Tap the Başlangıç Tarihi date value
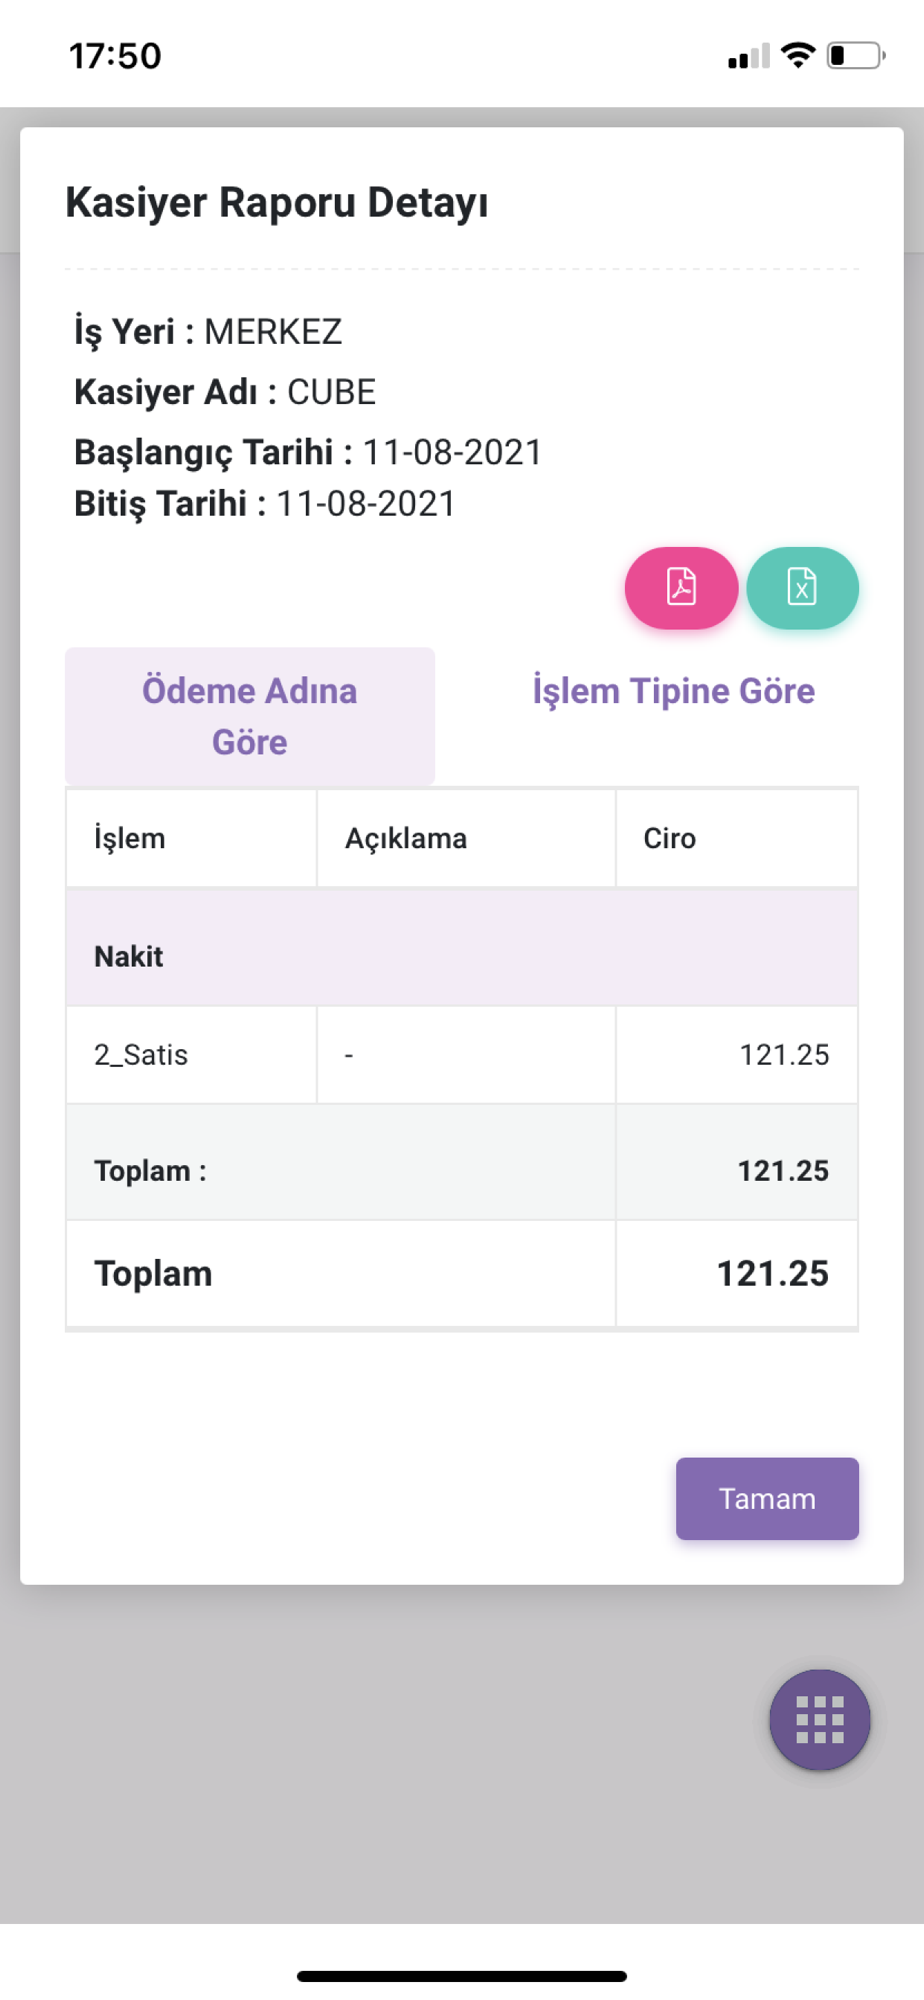This screenshot has width=924, height=2000. 452,452
